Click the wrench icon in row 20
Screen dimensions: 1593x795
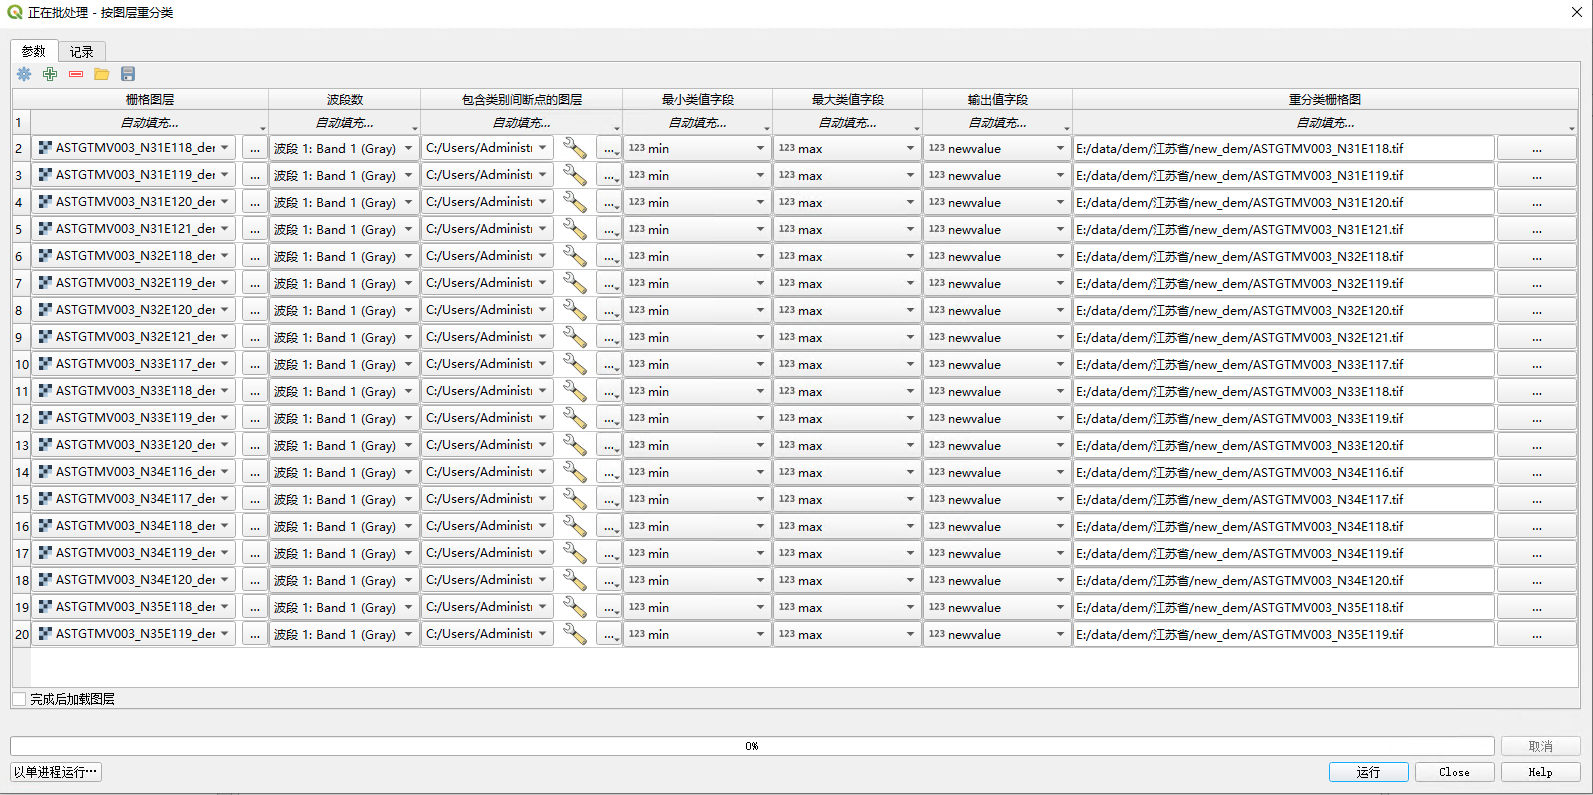575,634
